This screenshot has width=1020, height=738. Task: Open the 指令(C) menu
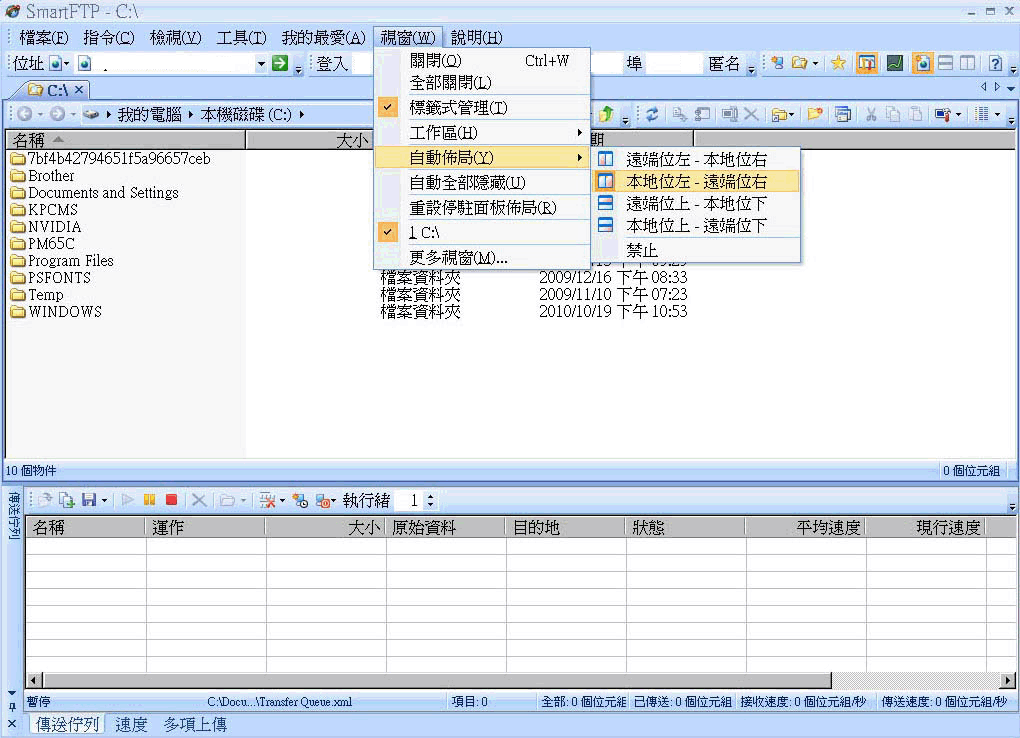[109, 38]
